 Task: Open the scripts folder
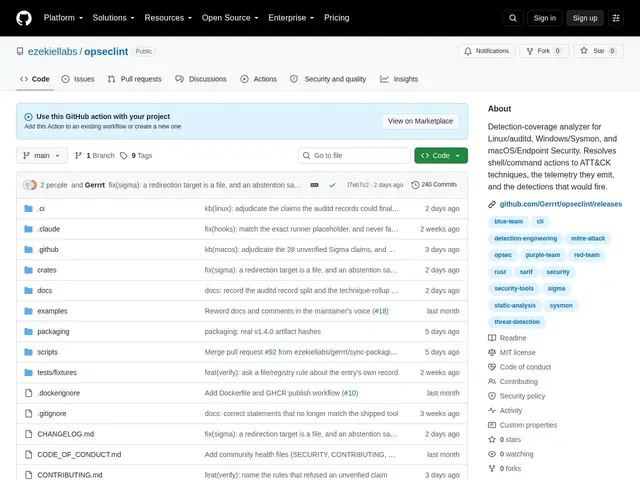(47, 352)
